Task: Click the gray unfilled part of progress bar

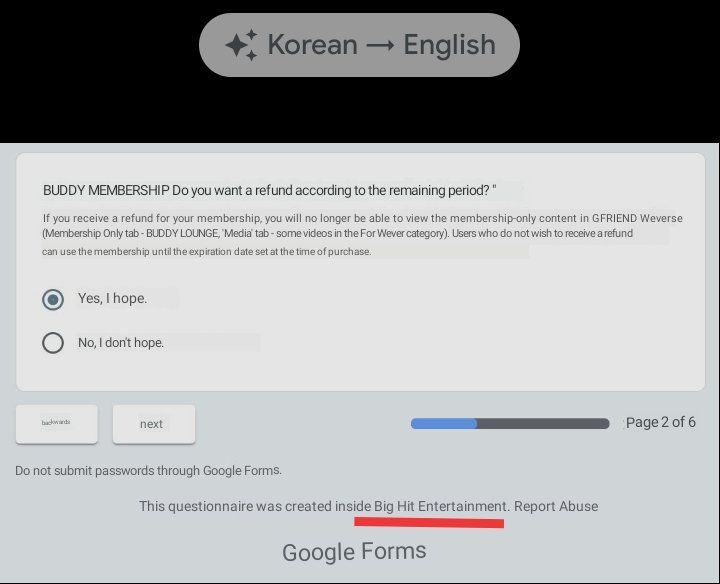Action: click(x=543, y=423)
